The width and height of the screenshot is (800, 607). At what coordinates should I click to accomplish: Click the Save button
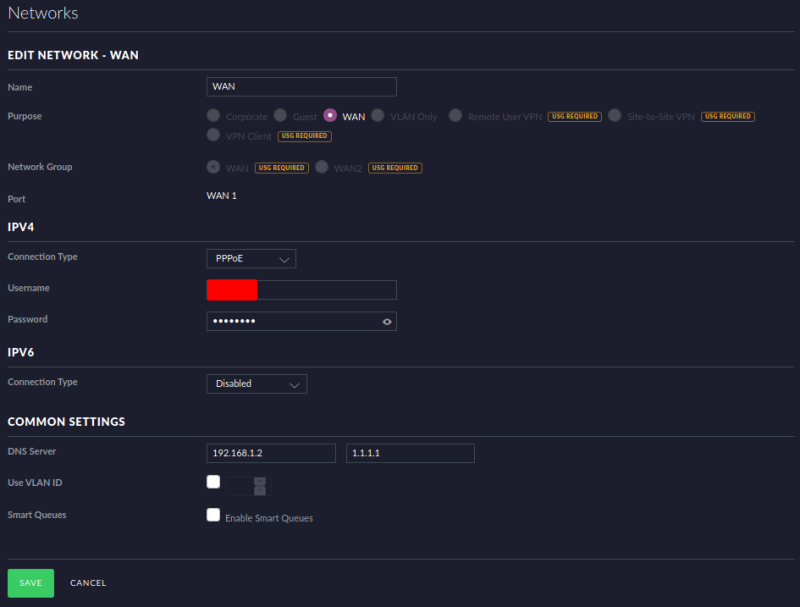31,583
